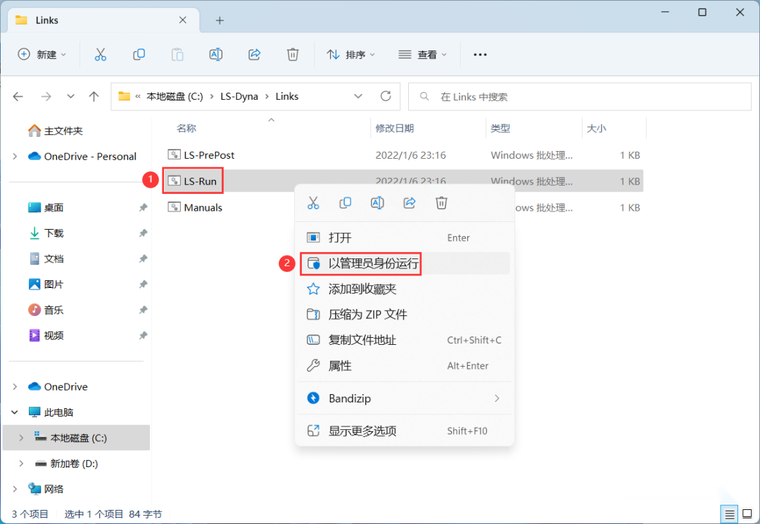The image size is (760, 524).
Task: Open the See more ellipsis toolbar menu
Action: 480,54
